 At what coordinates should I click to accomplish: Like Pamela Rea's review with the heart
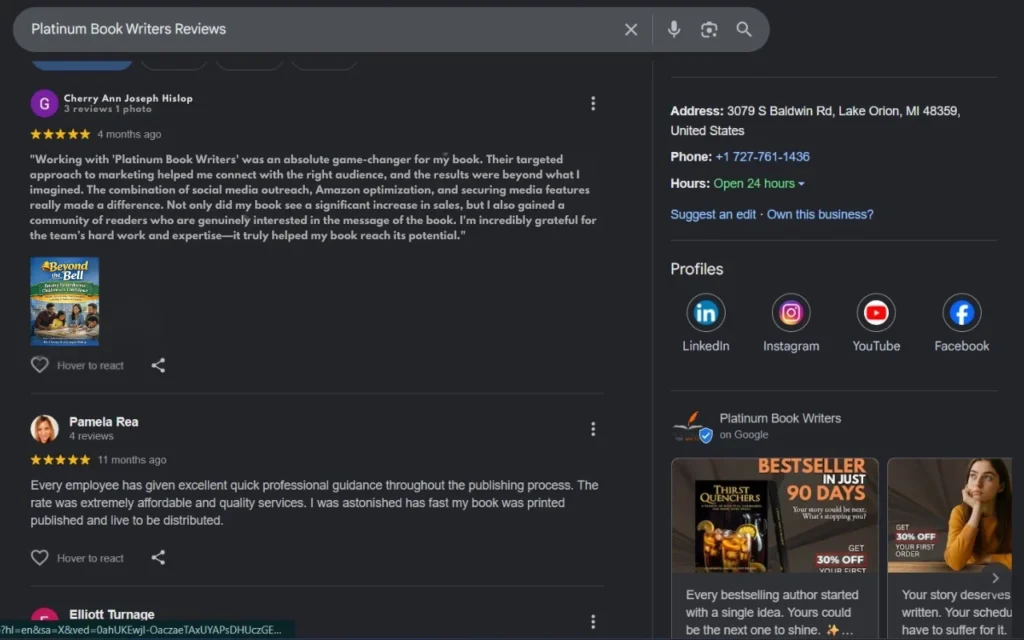click(40, 558)
